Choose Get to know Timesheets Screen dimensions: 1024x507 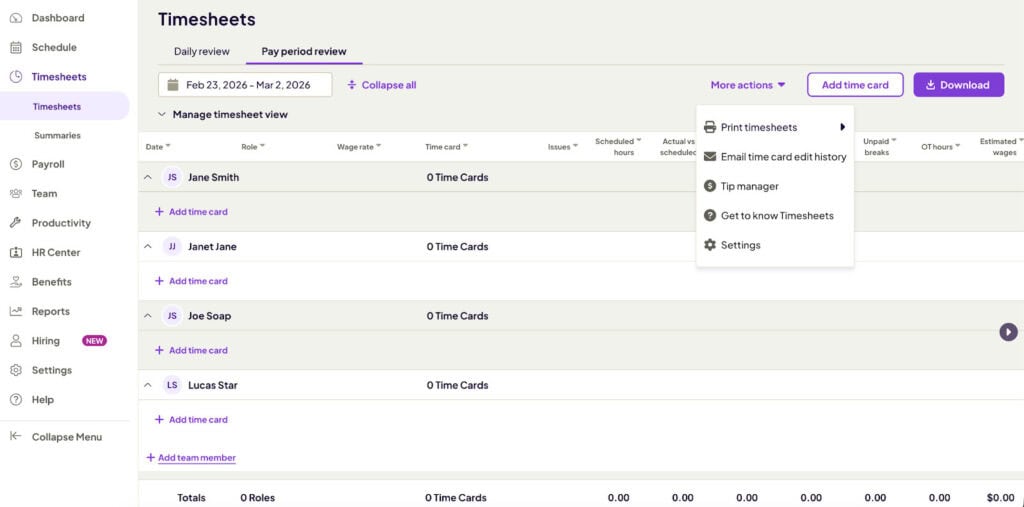[x=775, y=216]
